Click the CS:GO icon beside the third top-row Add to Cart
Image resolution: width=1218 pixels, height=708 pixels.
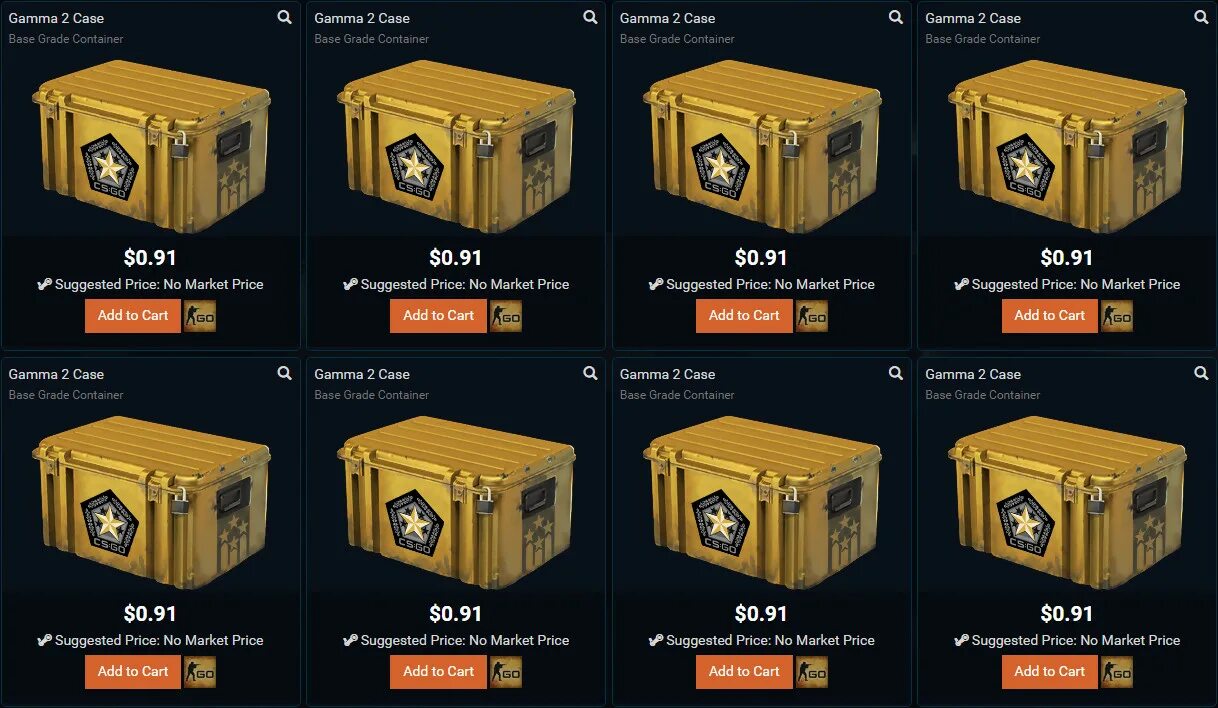811,316
